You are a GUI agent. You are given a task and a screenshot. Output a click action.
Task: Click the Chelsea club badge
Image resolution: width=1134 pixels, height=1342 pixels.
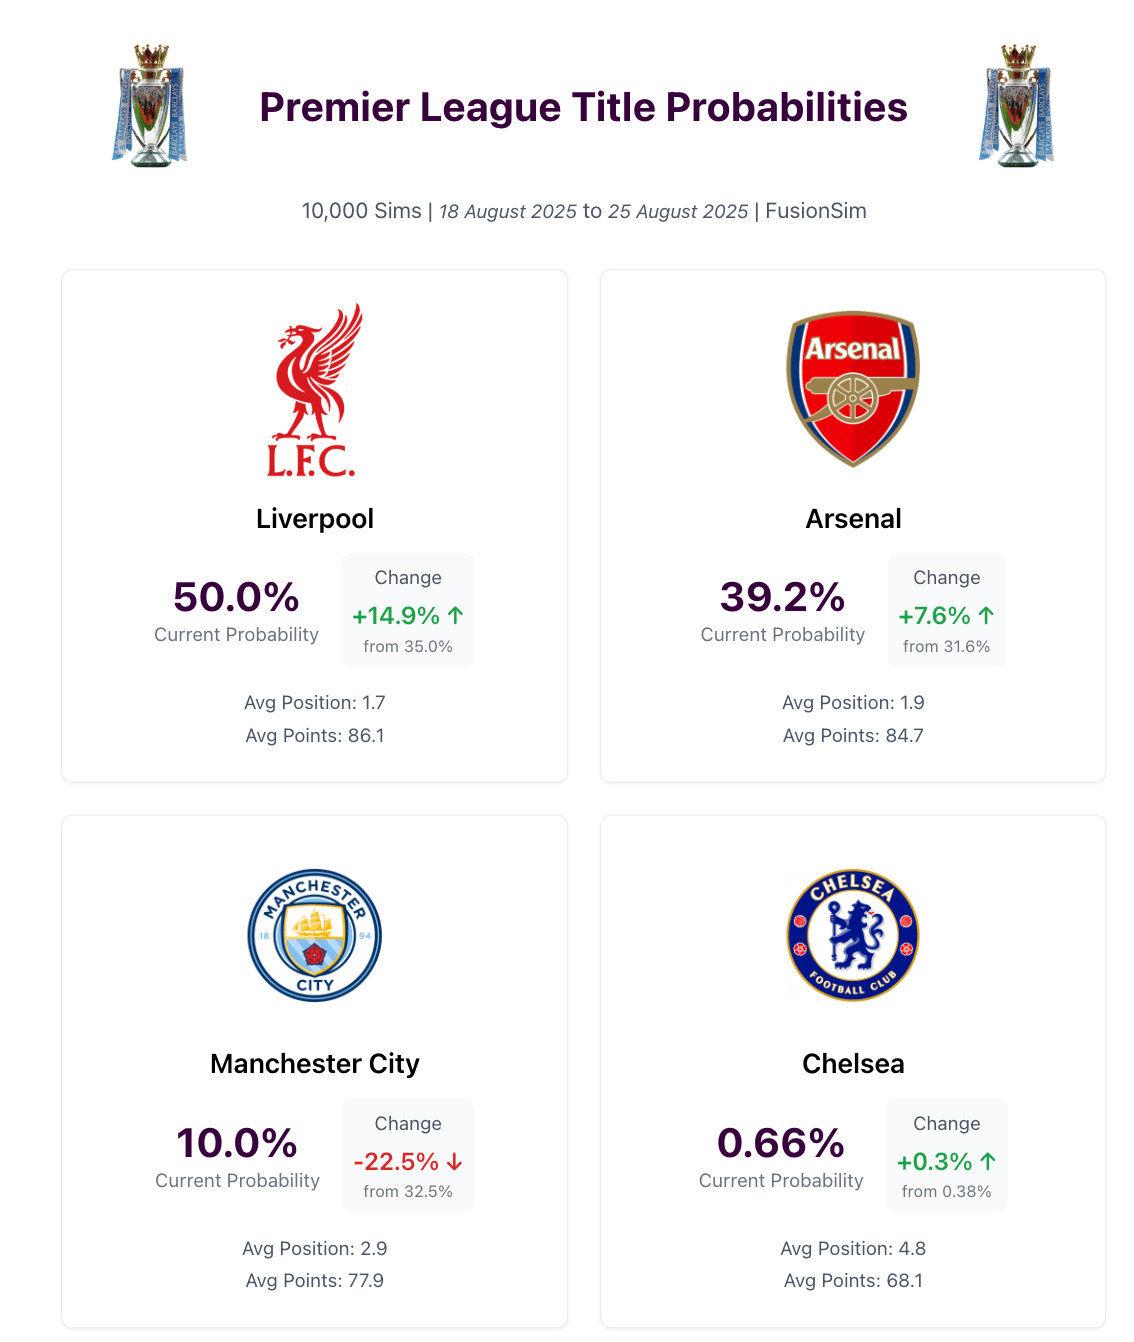(853, 935)
